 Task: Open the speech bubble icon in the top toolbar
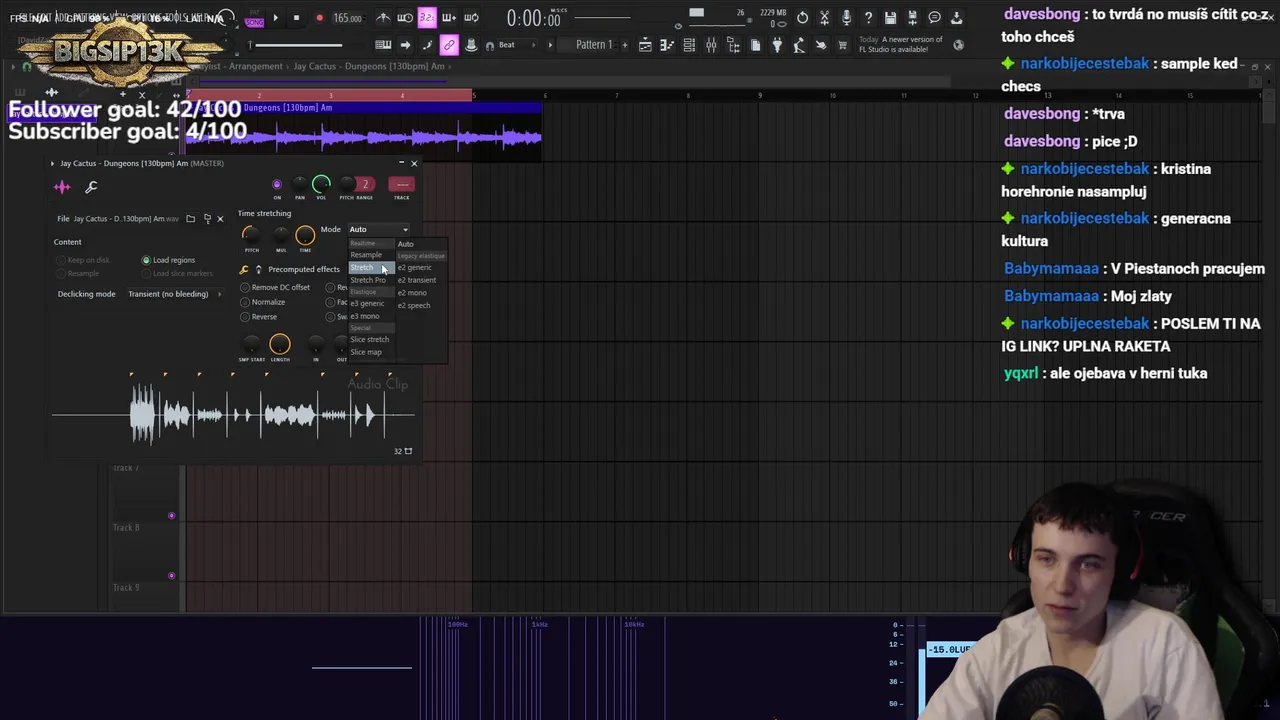[x=934, y=17]
